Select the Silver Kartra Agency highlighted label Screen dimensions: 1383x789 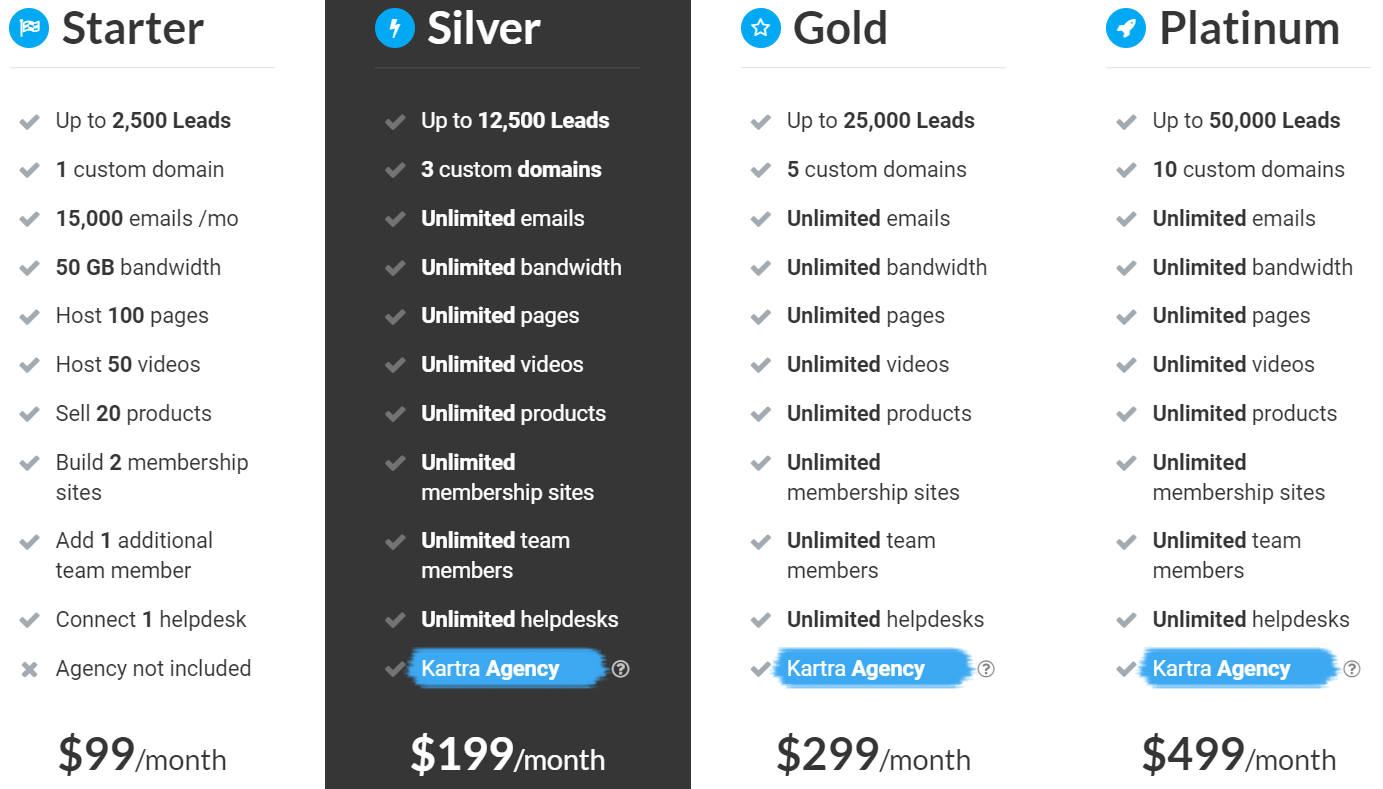[x=506, y=668]
